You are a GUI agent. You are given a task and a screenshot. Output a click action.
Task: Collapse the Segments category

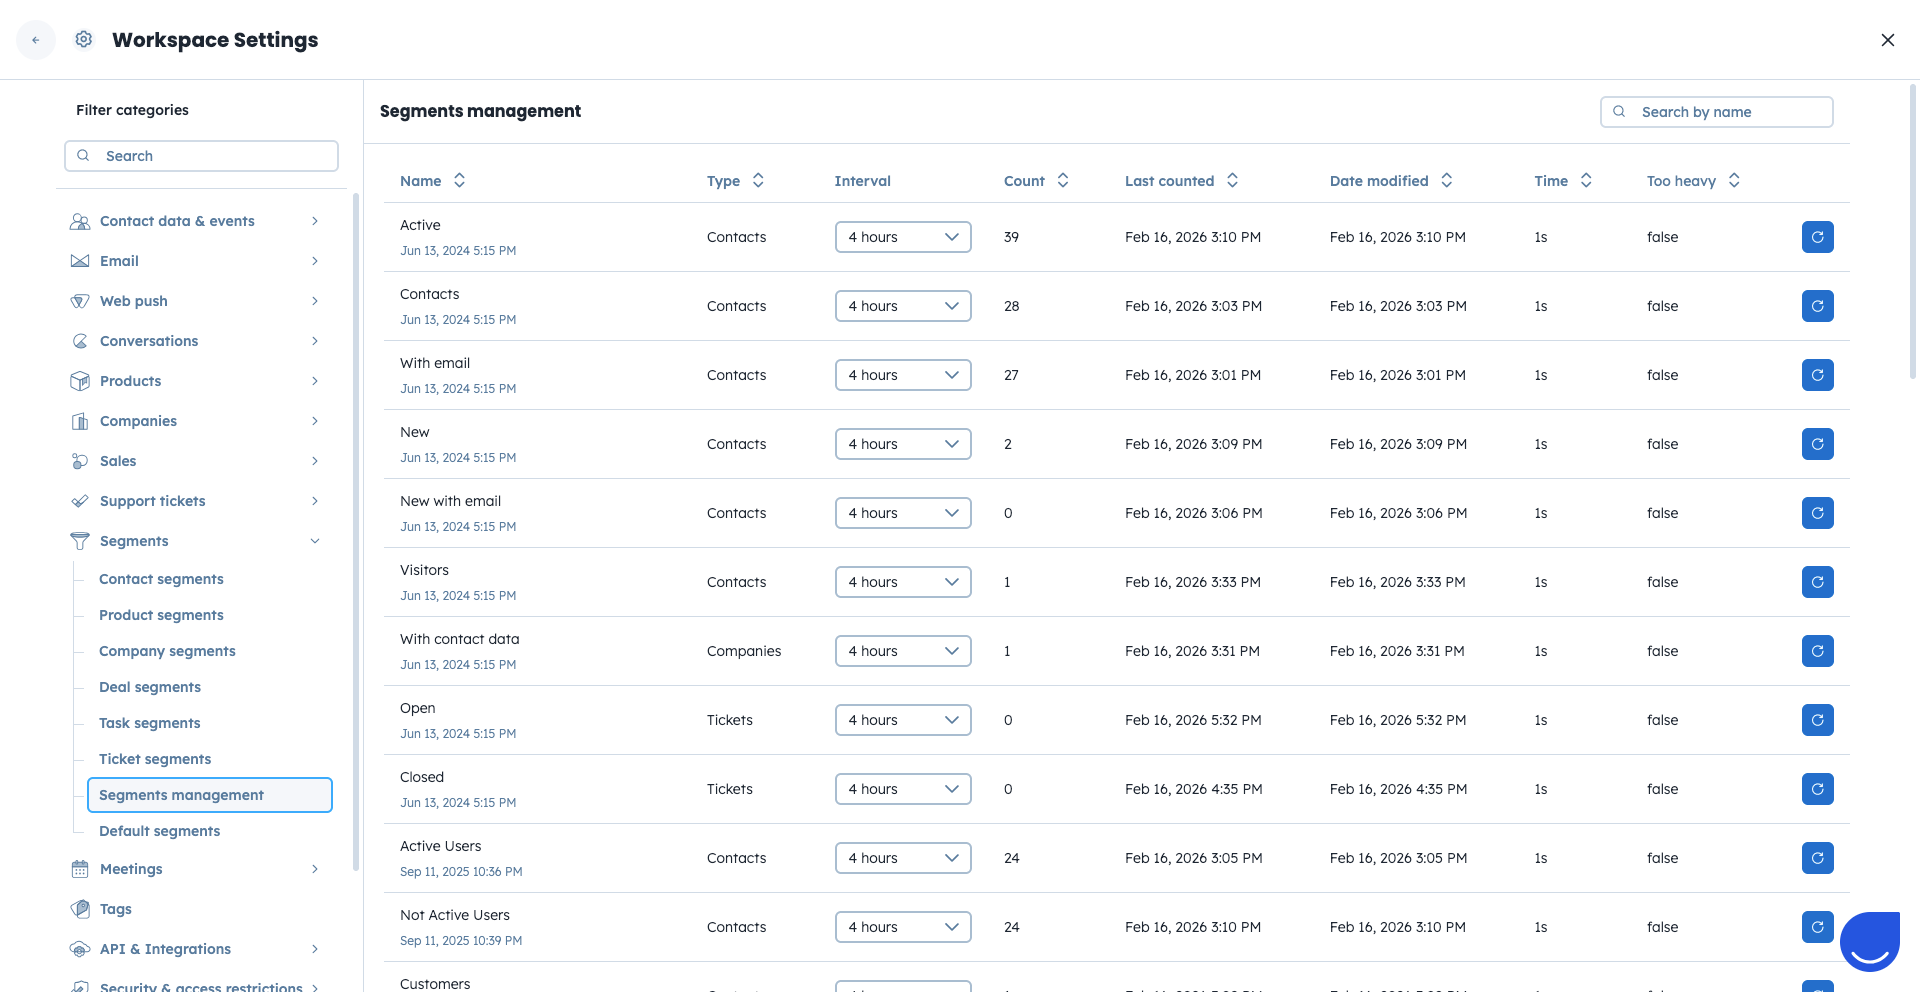[x=315, y=541]
